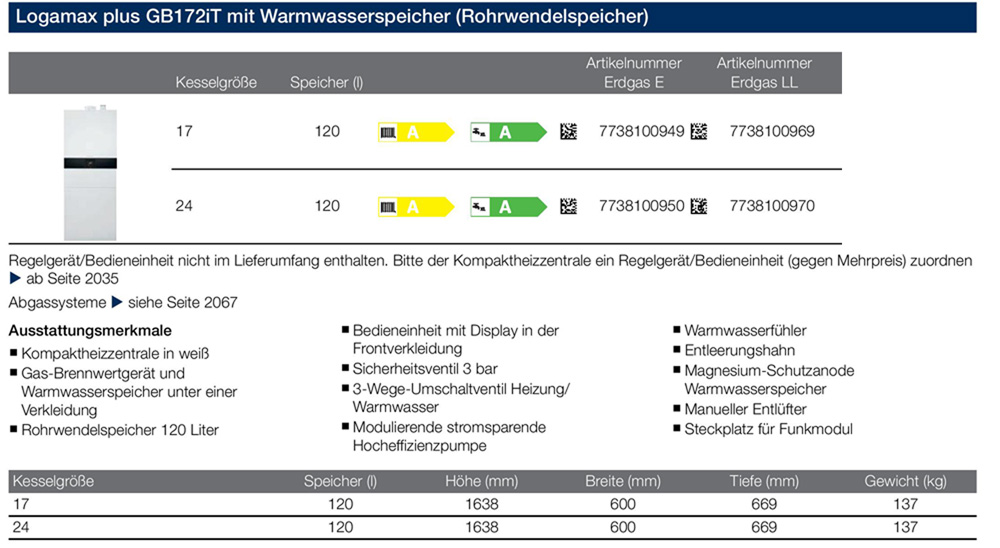Click 'Entleerungshahn' bullet
The width and height of the screenshot is (1000, 548).
739,350
